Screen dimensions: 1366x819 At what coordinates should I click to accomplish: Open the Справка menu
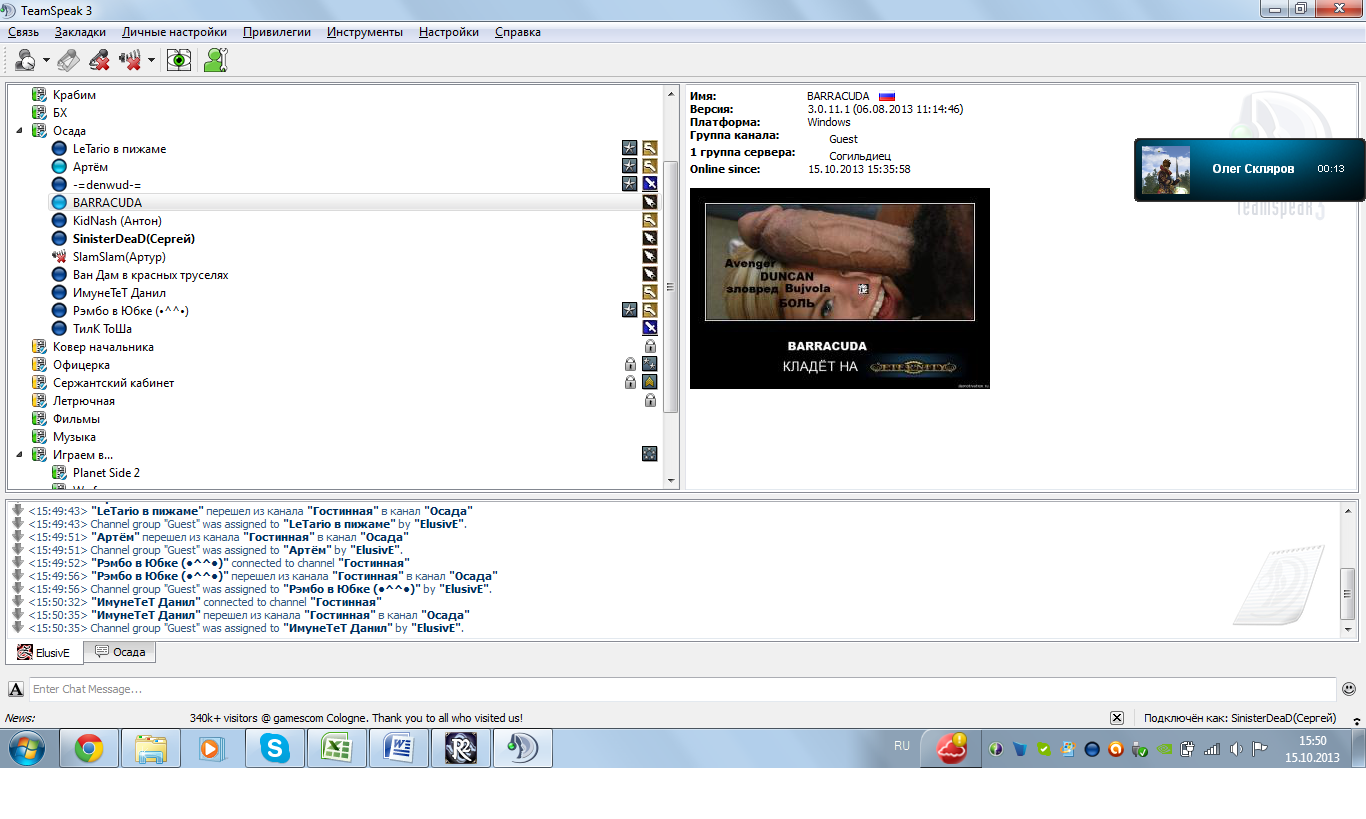click(x=518, y=32)
